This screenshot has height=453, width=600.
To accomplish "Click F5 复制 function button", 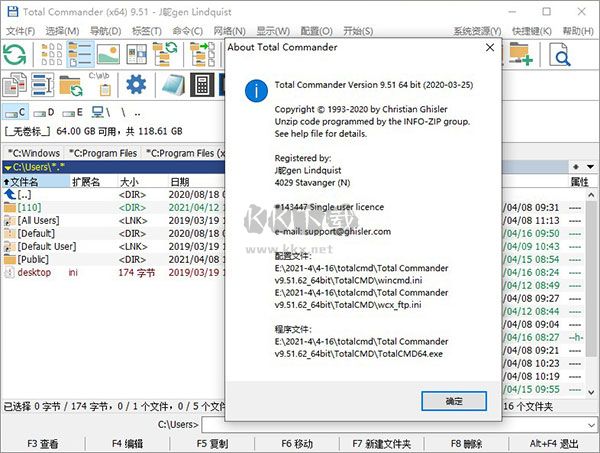I will (212, 444).
